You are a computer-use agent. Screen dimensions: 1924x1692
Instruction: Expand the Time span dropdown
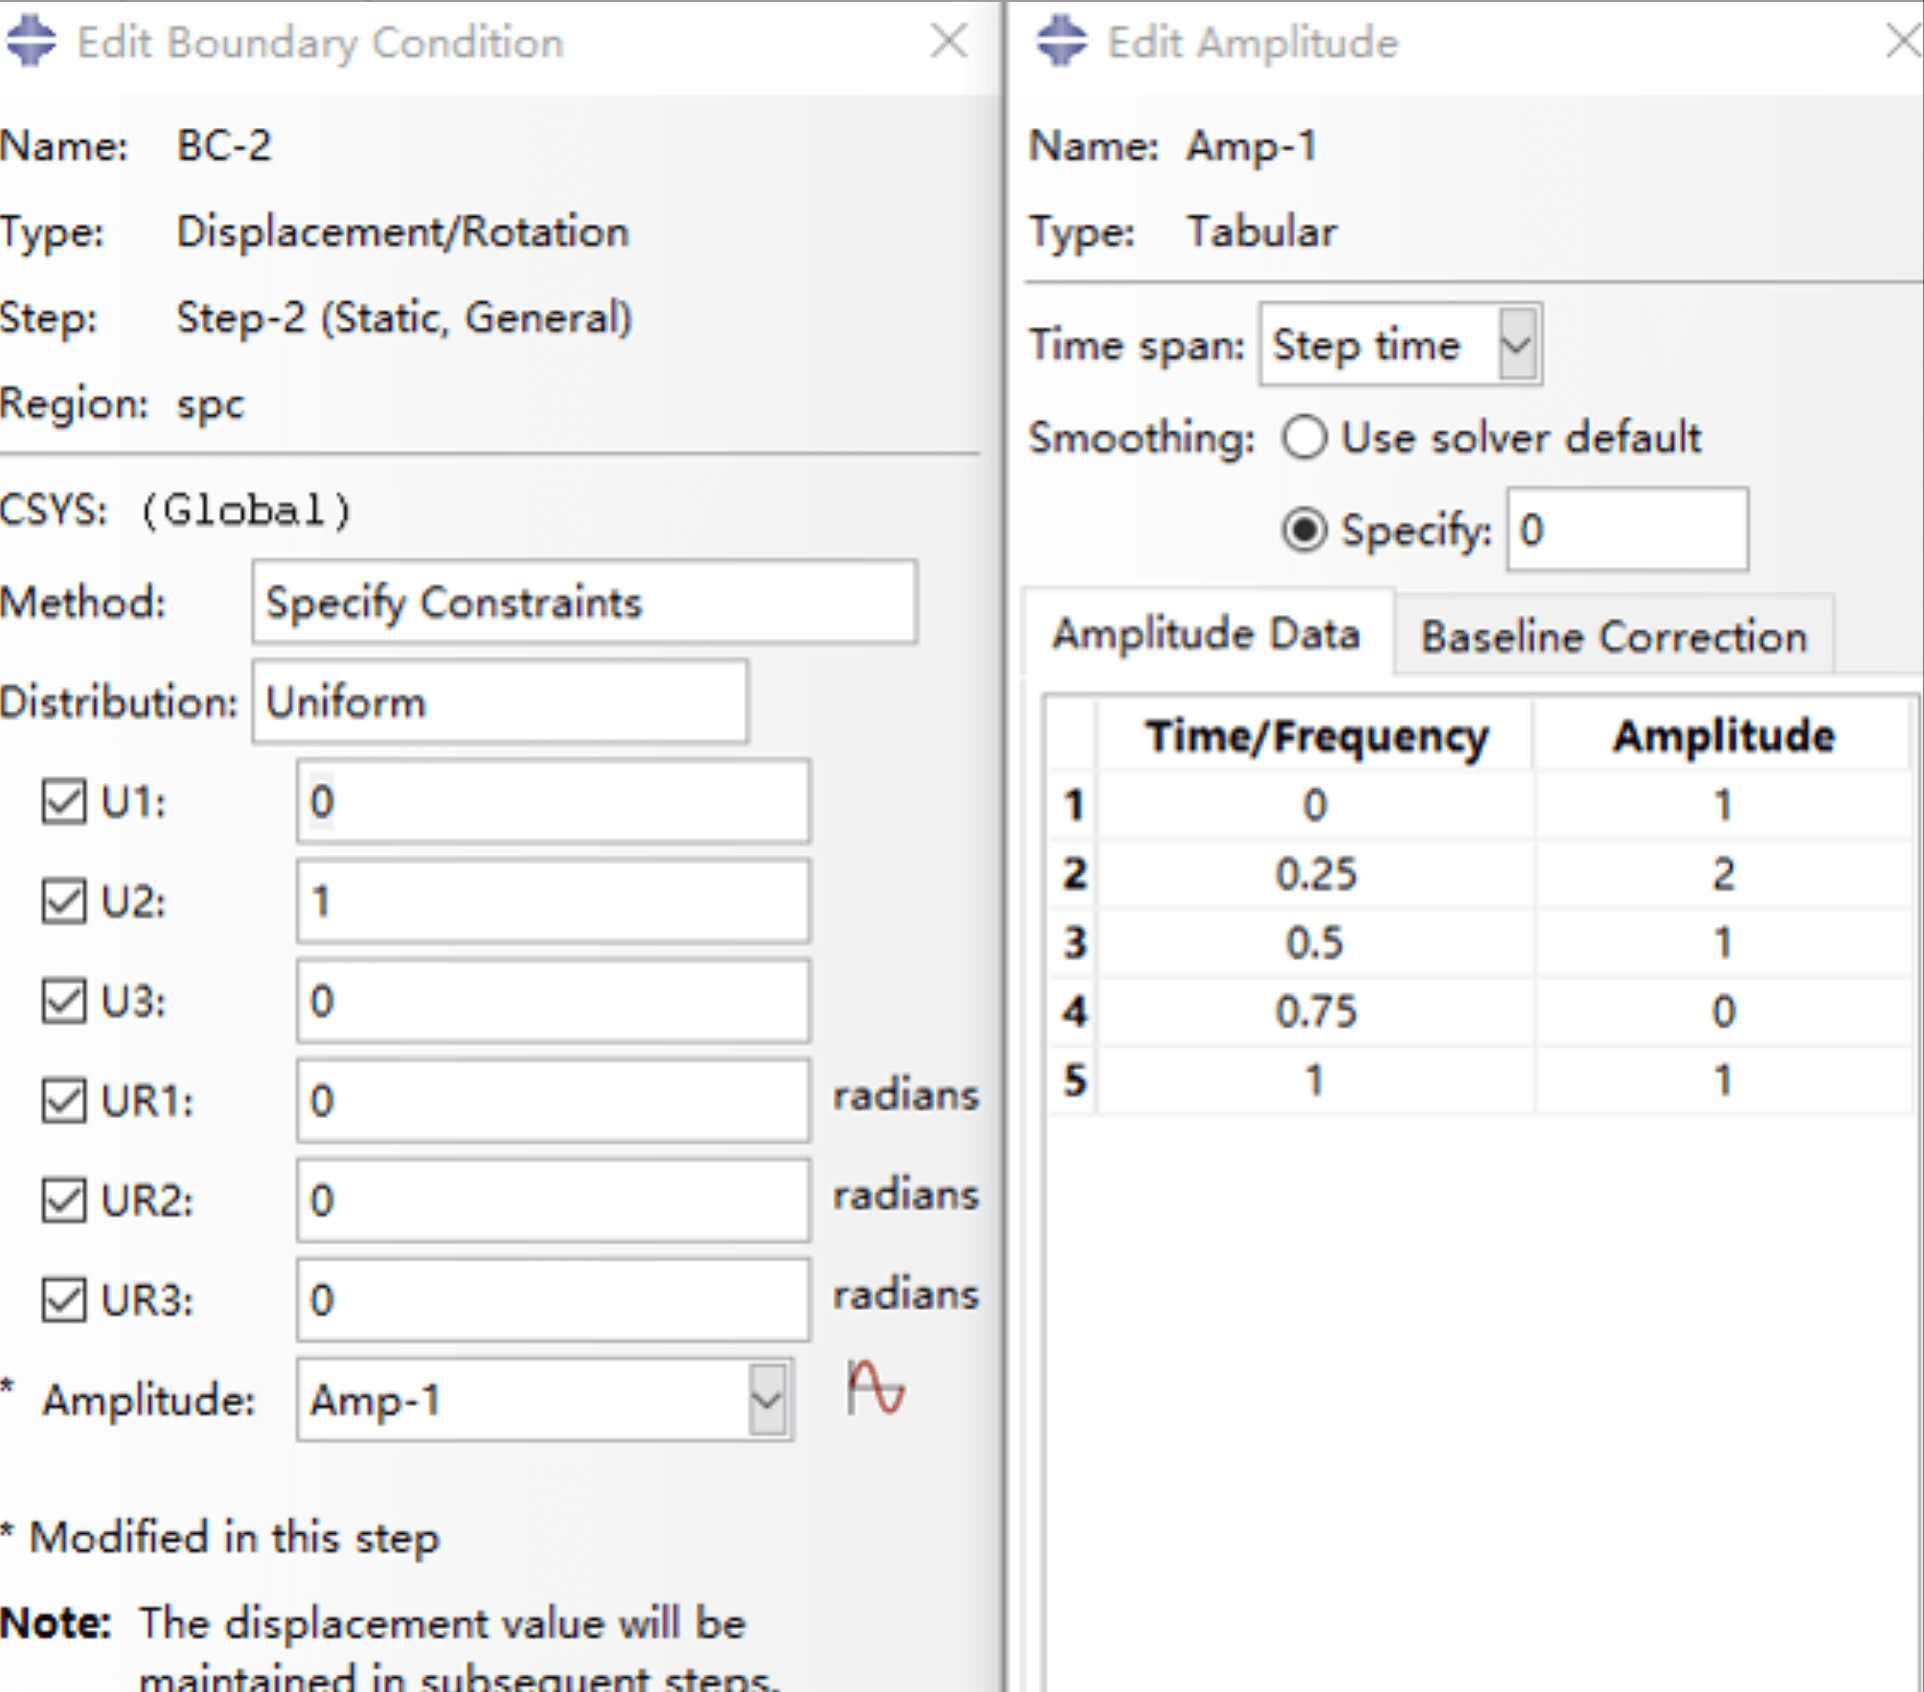[1516, 345]
